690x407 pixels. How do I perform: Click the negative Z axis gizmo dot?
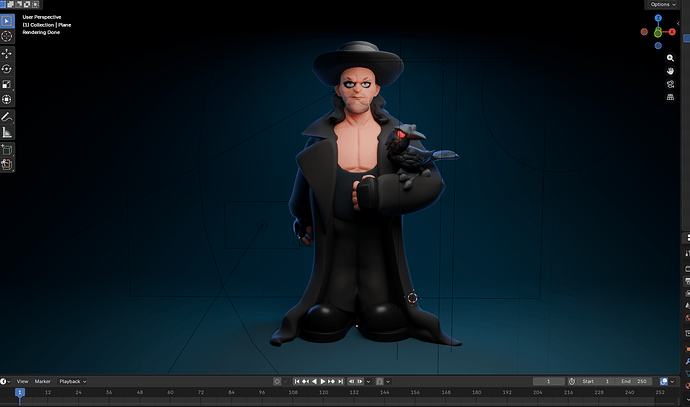[x=658, y=46]
